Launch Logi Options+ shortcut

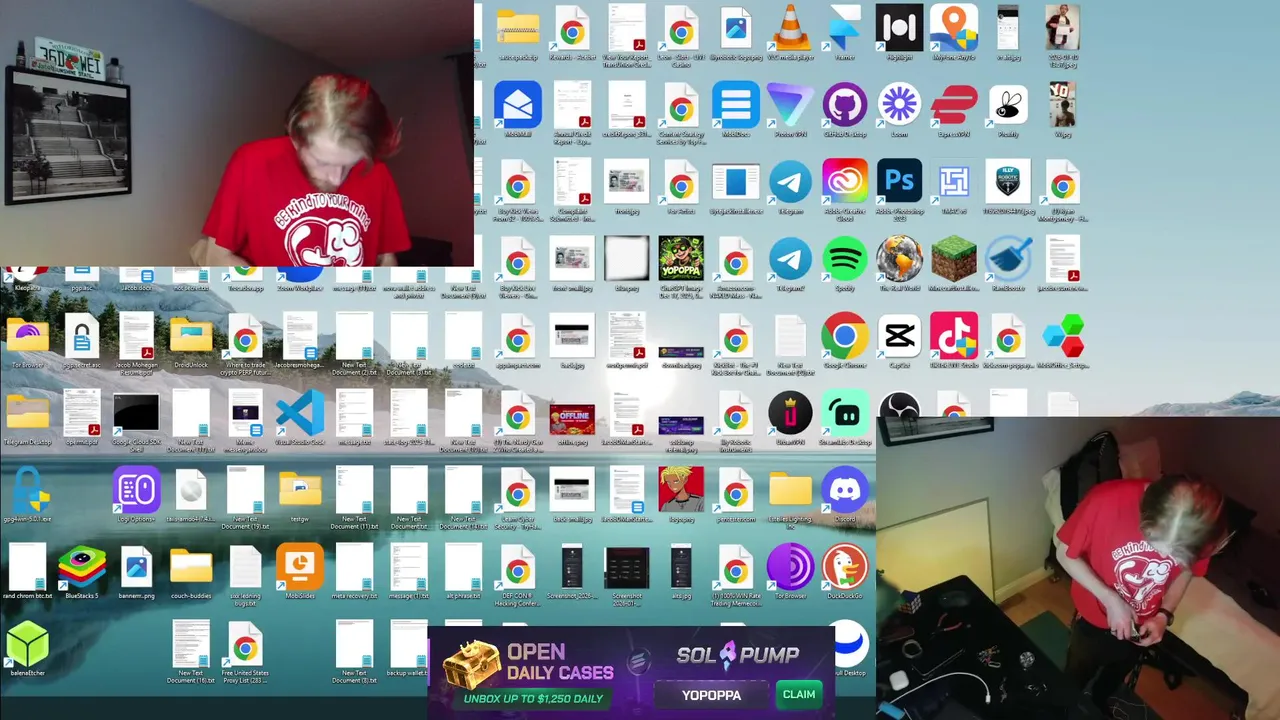(136, 491)
